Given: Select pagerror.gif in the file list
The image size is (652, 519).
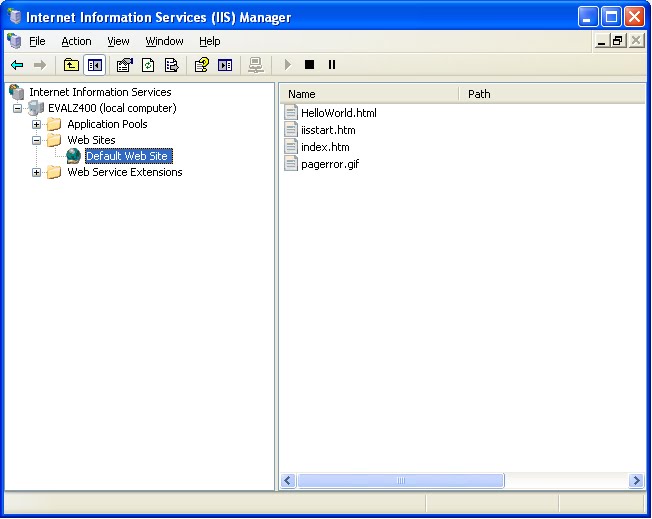Looking at the screenshot, I should (330, 164).
